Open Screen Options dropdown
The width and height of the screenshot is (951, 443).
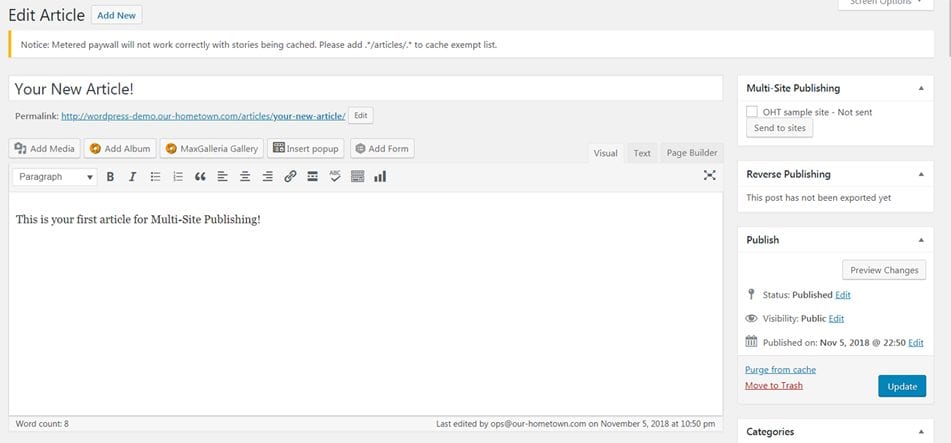885,4
